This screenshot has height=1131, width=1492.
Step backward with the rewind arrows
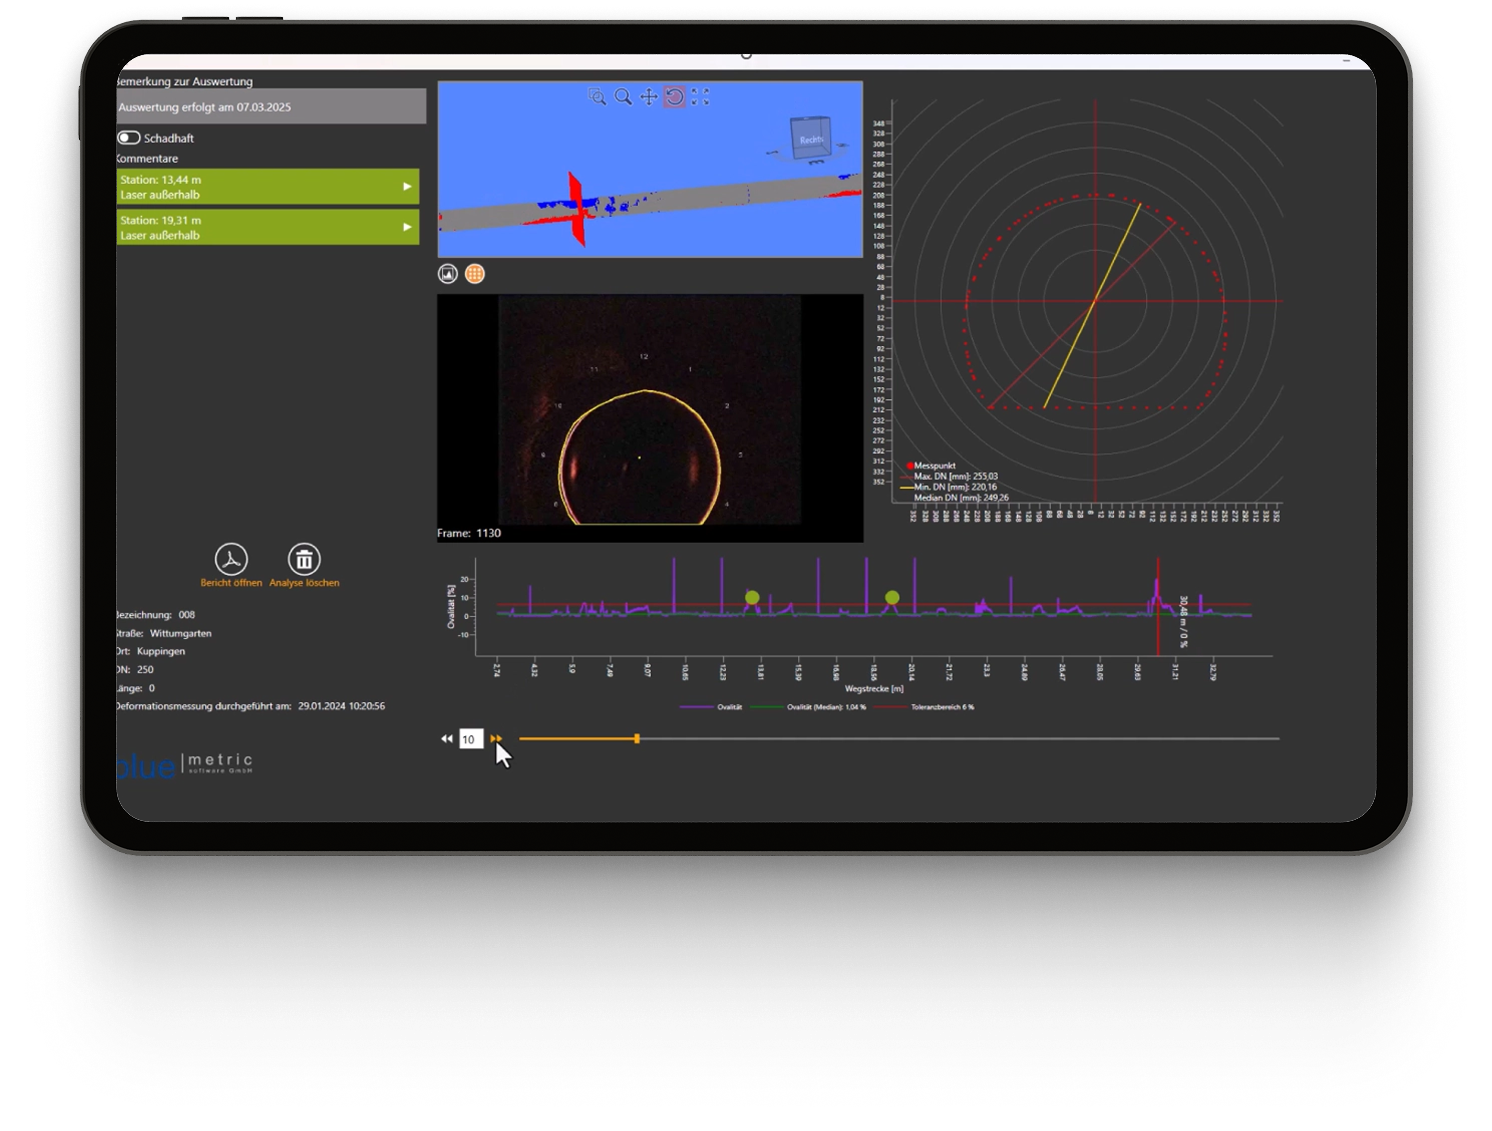pos(446,739)
